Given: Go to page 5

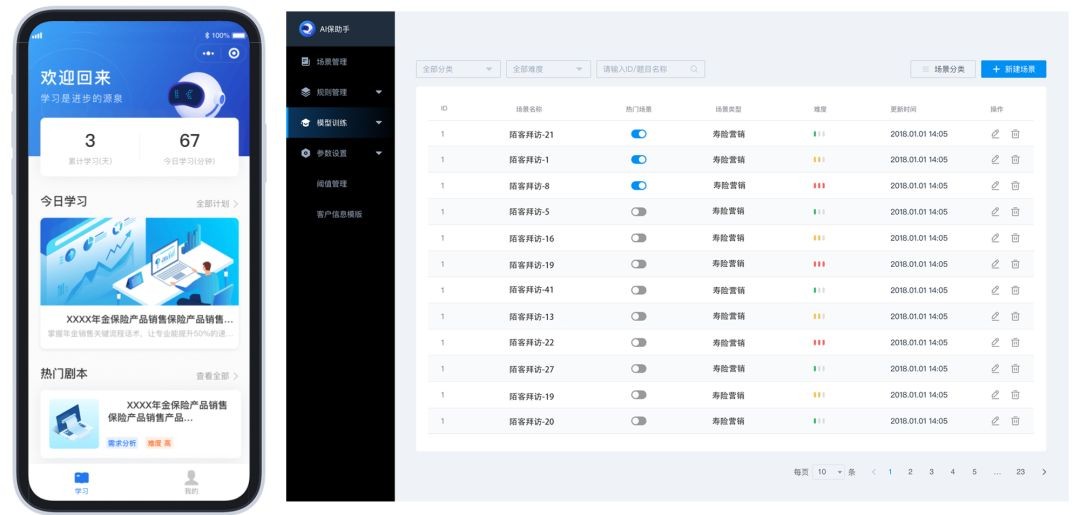Looking at the screenshot, I should click(x=974, y=472).
